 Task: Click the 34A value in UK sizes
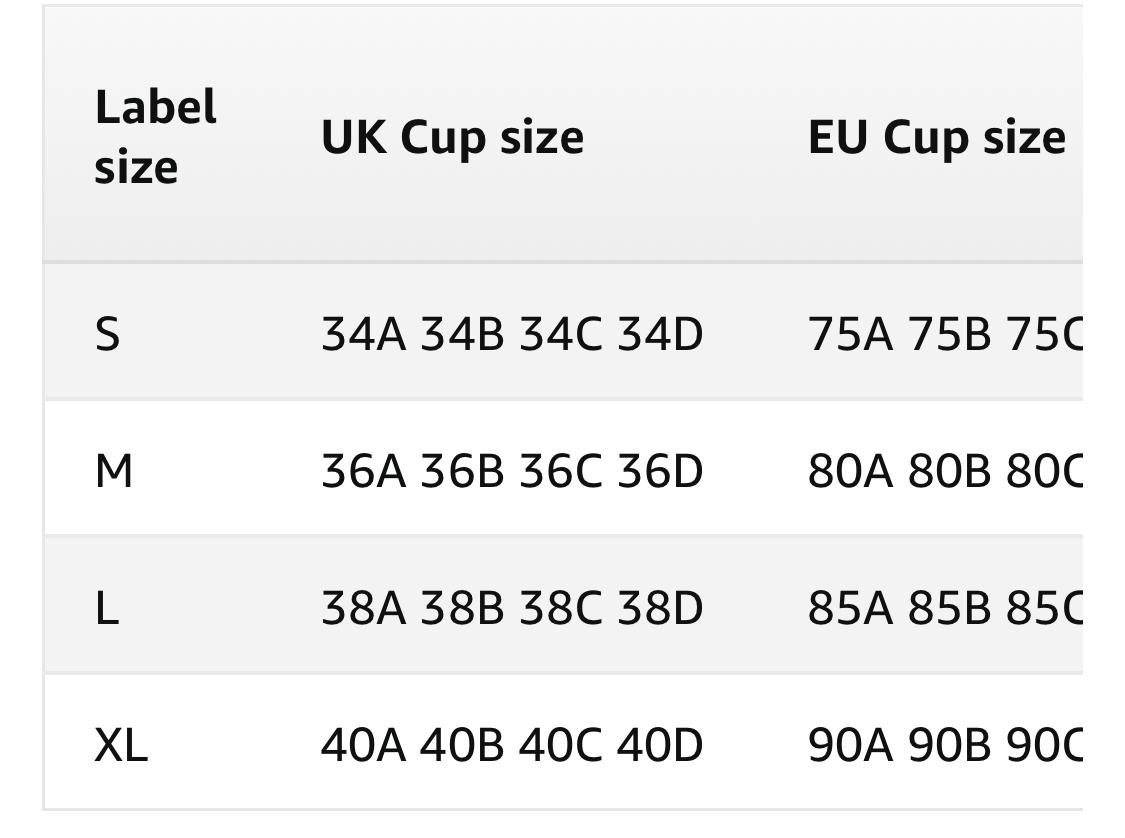[x=363, y=333]
